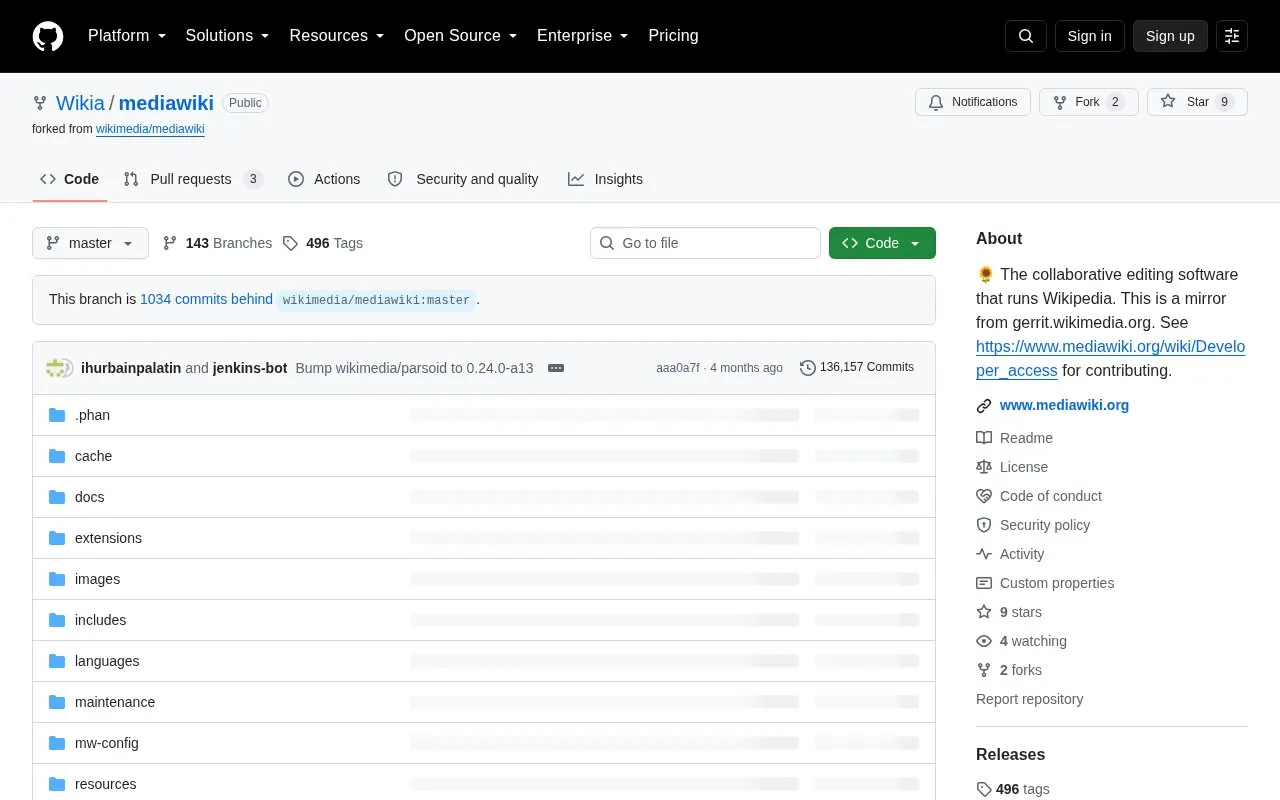The width and height of the screenshot is (1280, 800).
Task: Click the history clock icon by Commits
Action: (808, 368)
